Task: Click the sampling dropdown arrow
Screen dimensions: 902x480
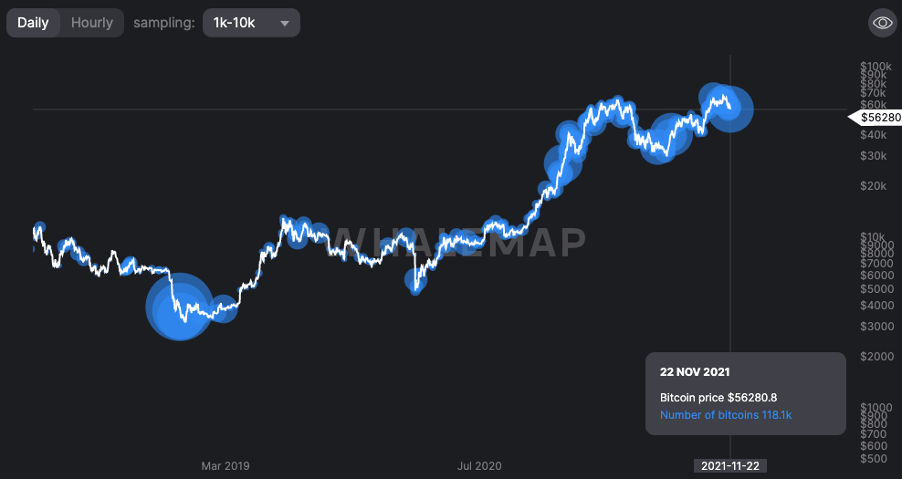Action: pyautogui.click(x=286, y=23)
